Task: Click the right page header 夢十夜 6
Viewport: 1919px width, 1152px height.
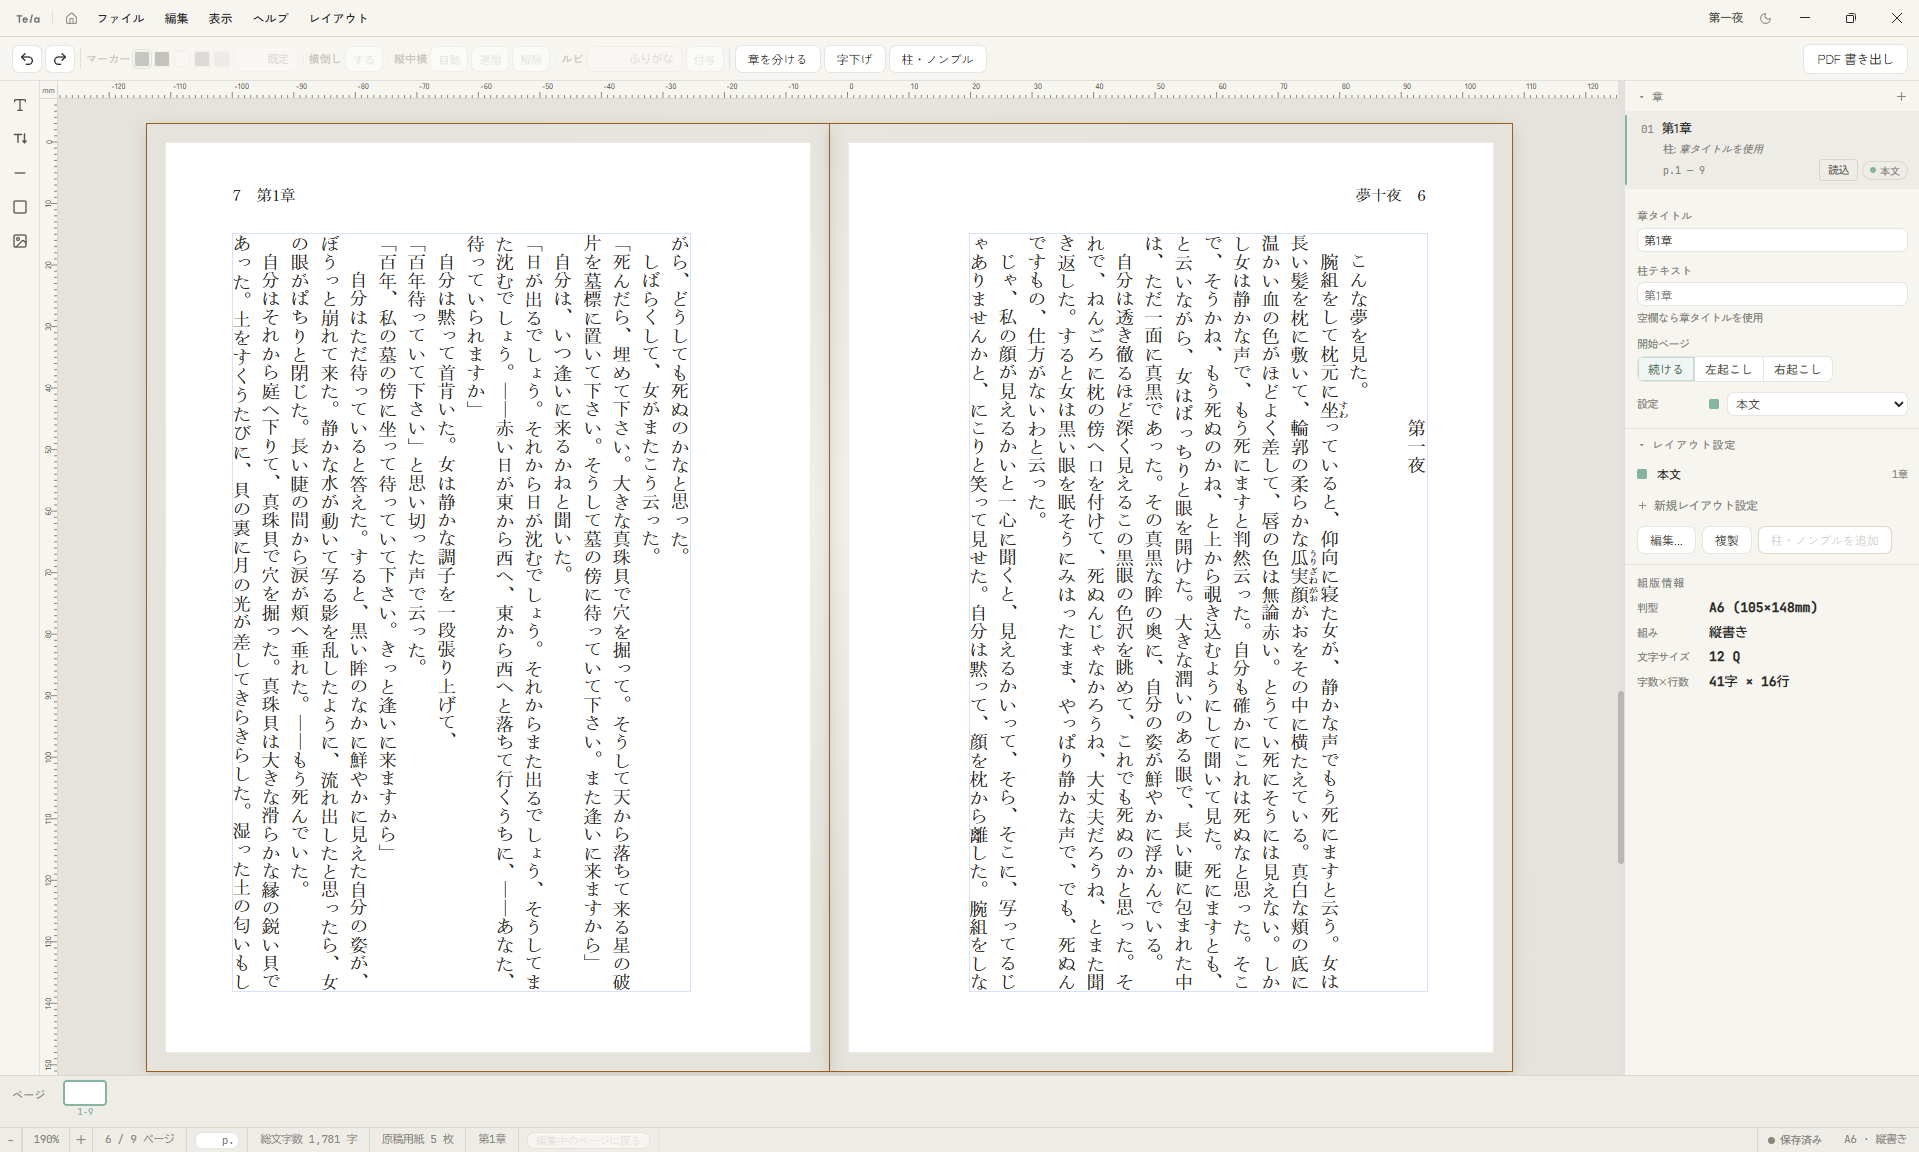Action: coord(1391,196)
